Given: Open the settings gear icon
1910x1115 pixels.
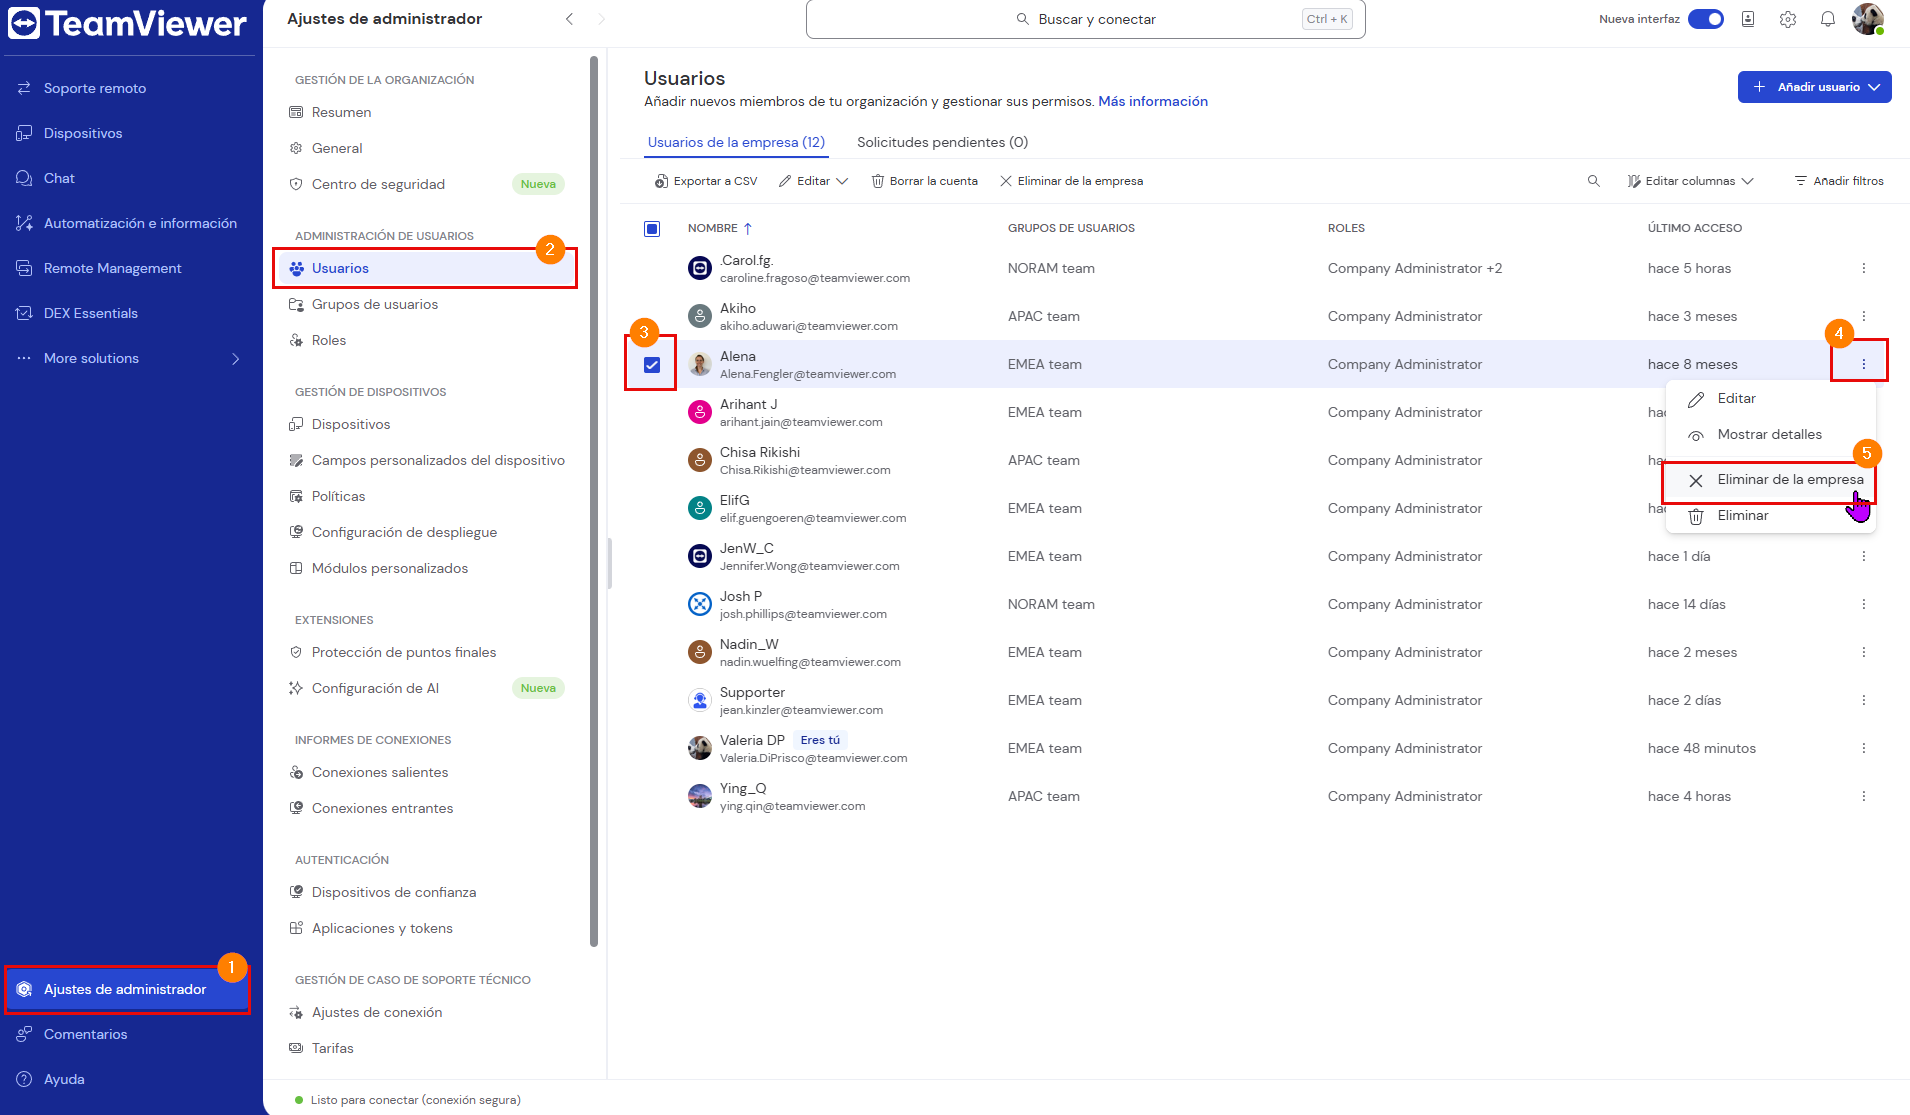Looking at the screenshot, I should click(x=1788, y=19).
